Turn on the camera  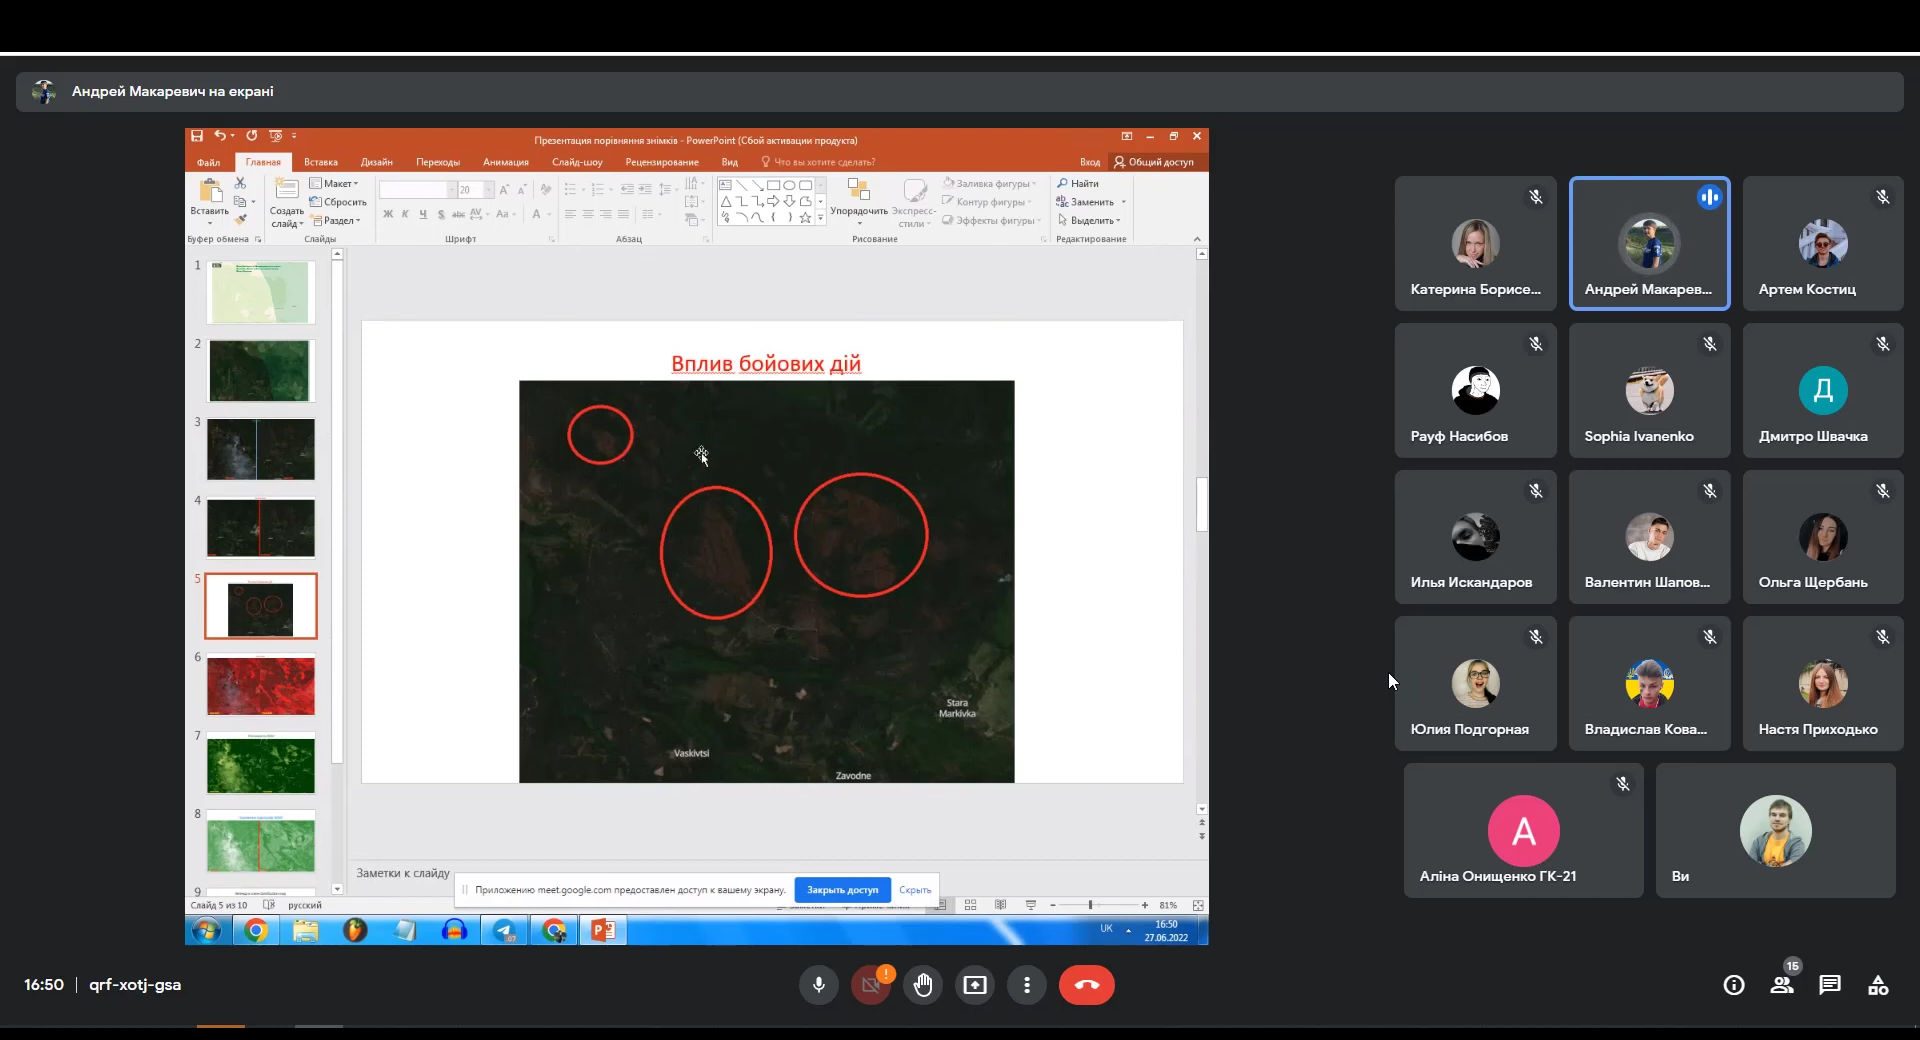pos(870,985)
